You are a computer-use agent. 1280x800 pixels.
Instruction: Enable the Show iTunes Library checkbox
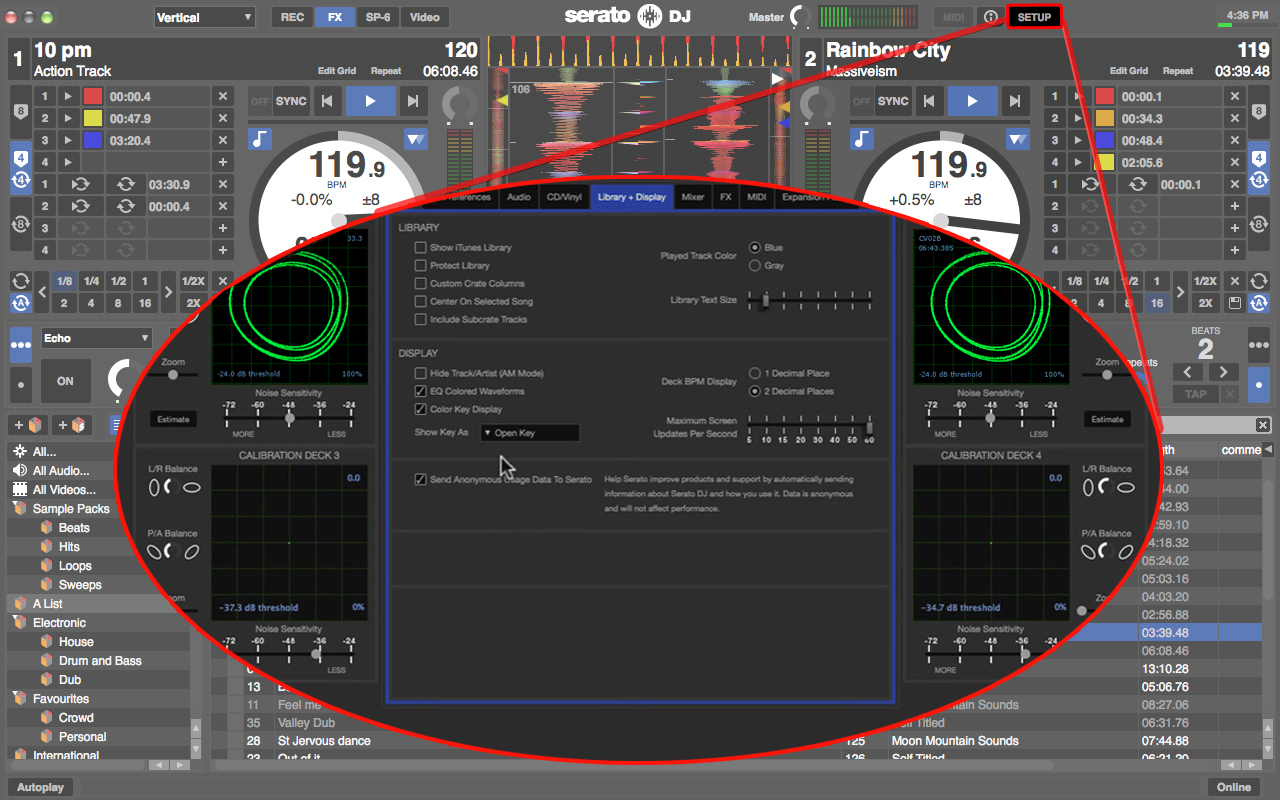point(421,248)
